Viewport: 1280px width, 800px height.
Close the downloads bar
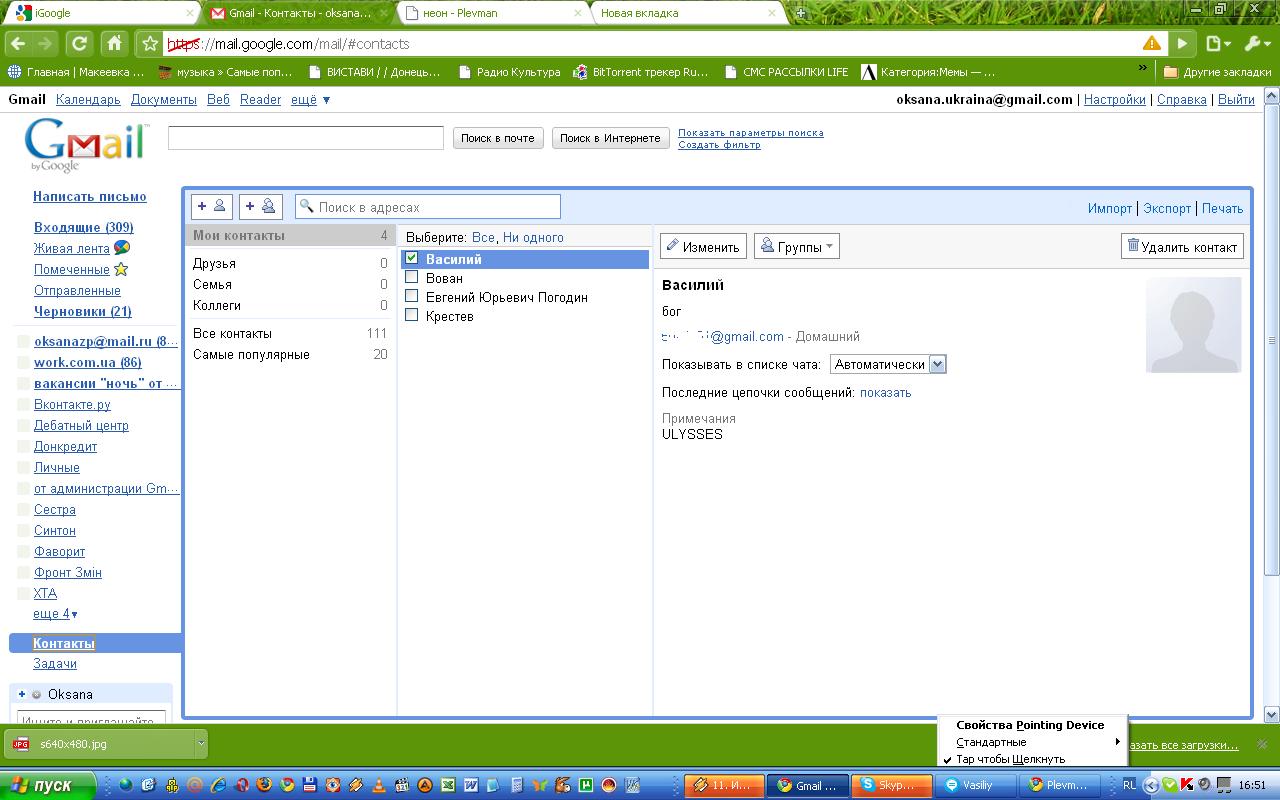1262,744
